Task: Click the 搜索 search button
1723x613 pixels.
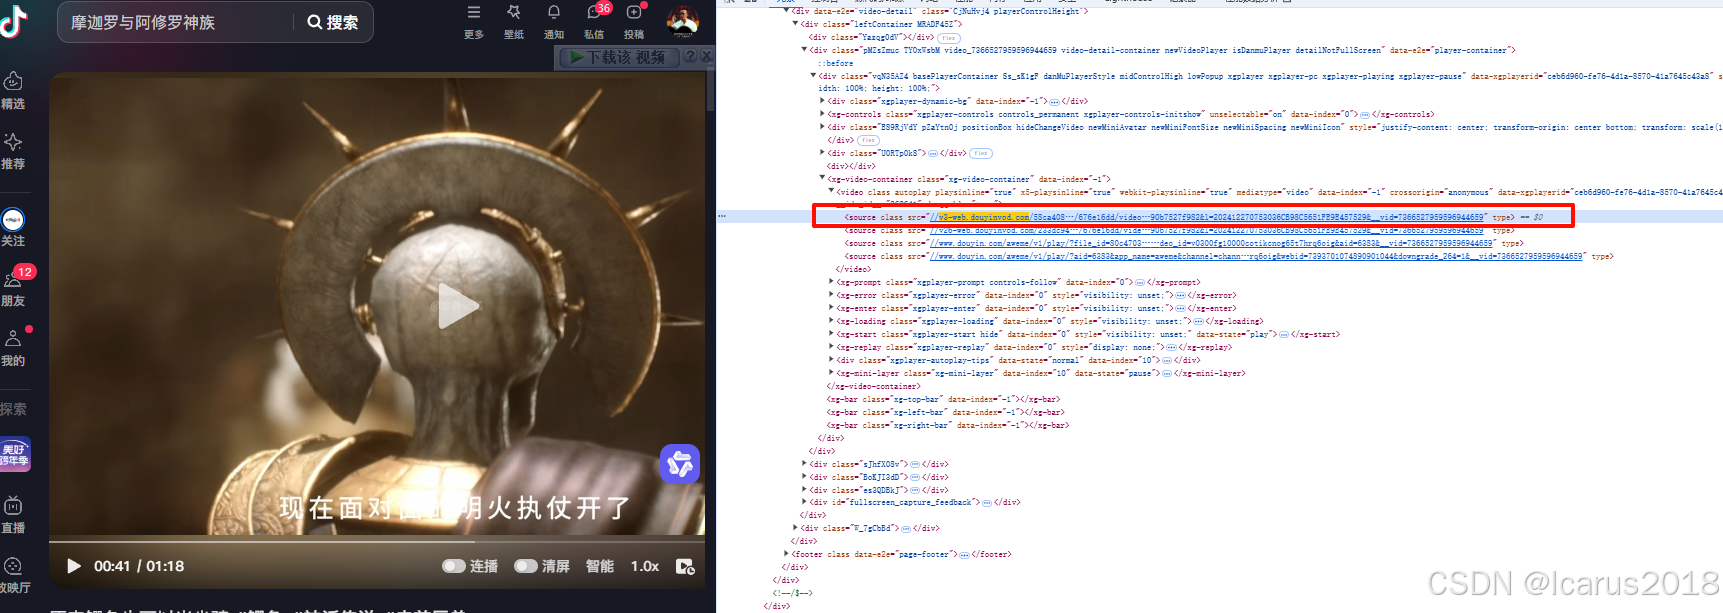Action: (x=333, y=22)
